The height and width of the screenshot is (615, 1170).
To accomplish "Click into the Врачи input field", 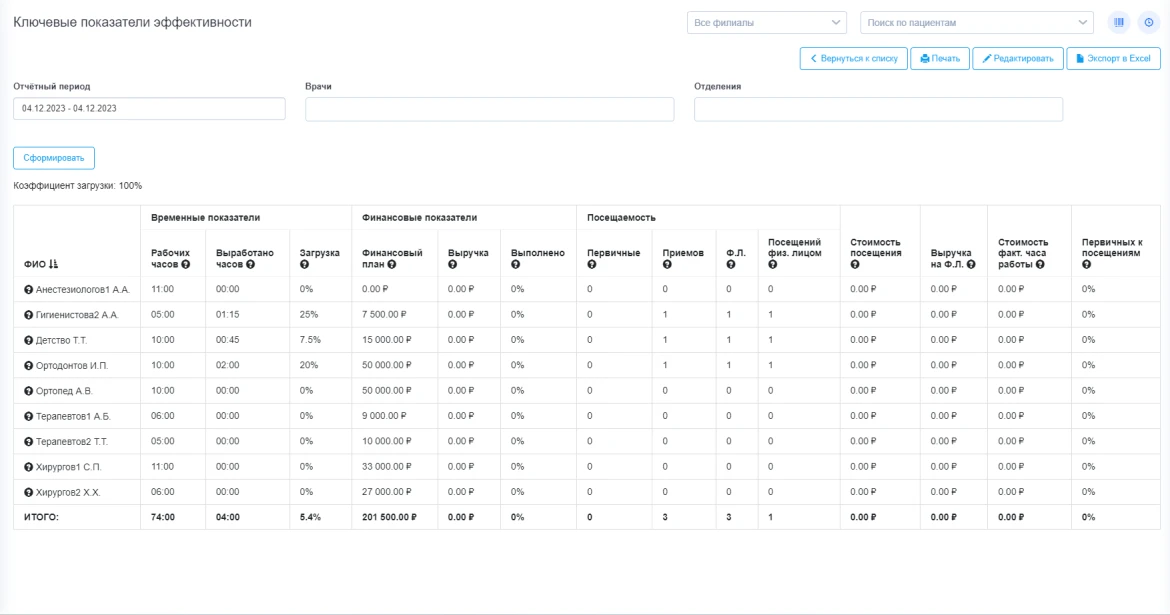I will 489,109.
